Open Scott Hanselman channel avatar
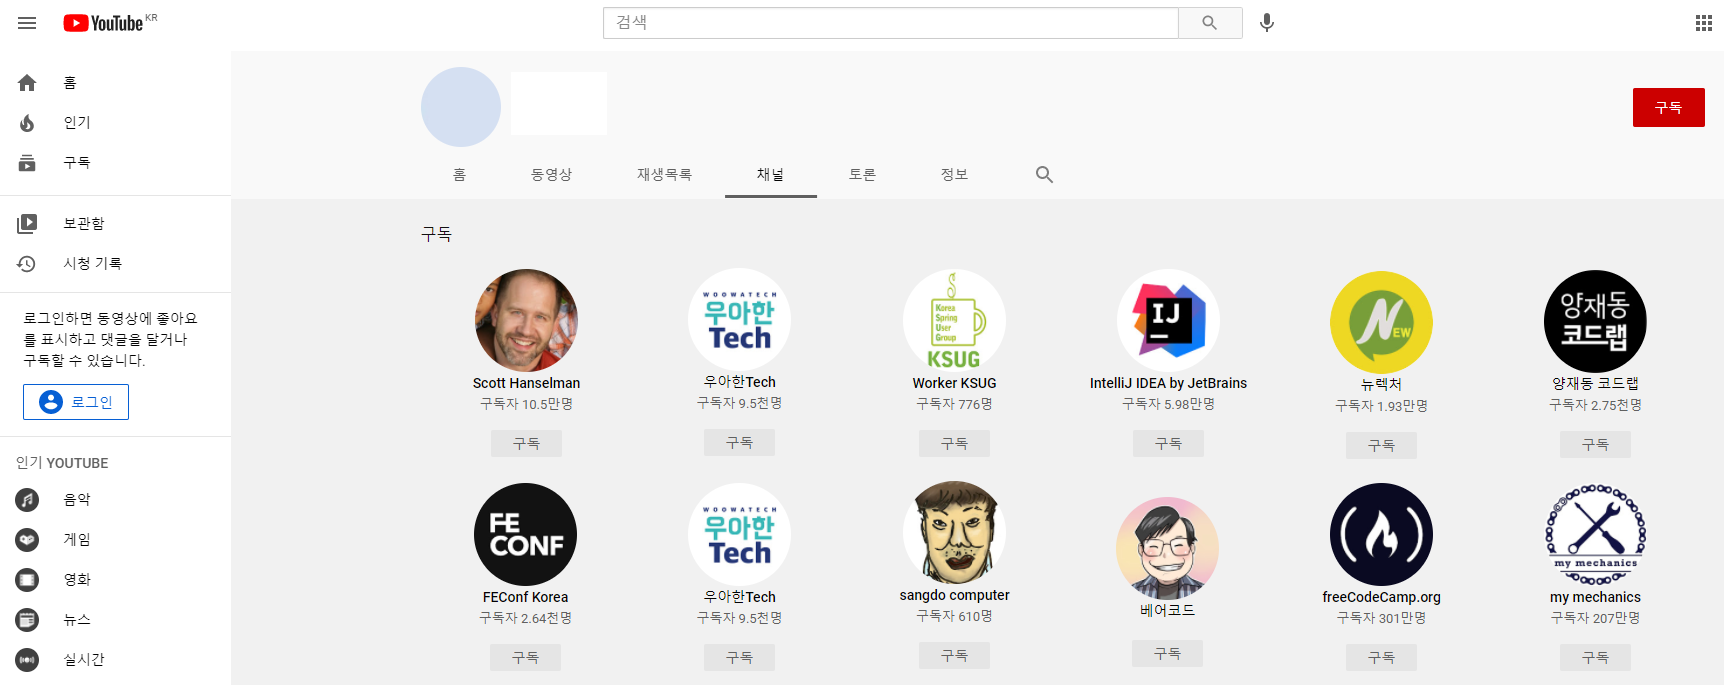The width and height of the screenshot is (1724, 685). 526,320
